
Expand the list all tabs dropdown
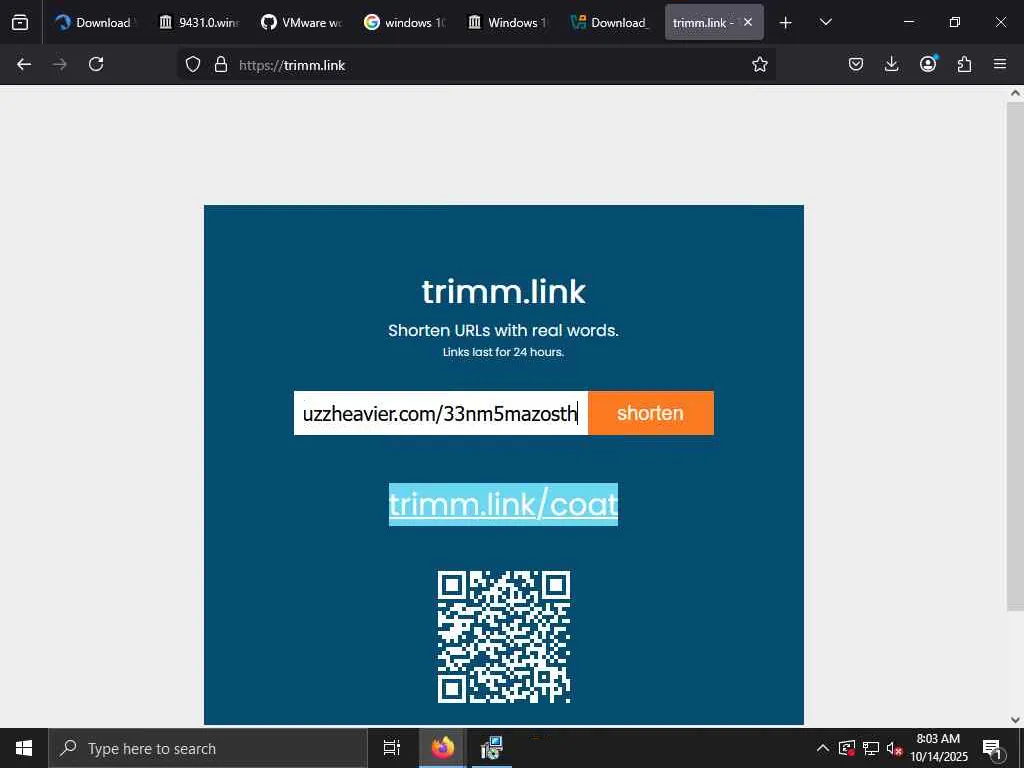(x=825, y=22)
